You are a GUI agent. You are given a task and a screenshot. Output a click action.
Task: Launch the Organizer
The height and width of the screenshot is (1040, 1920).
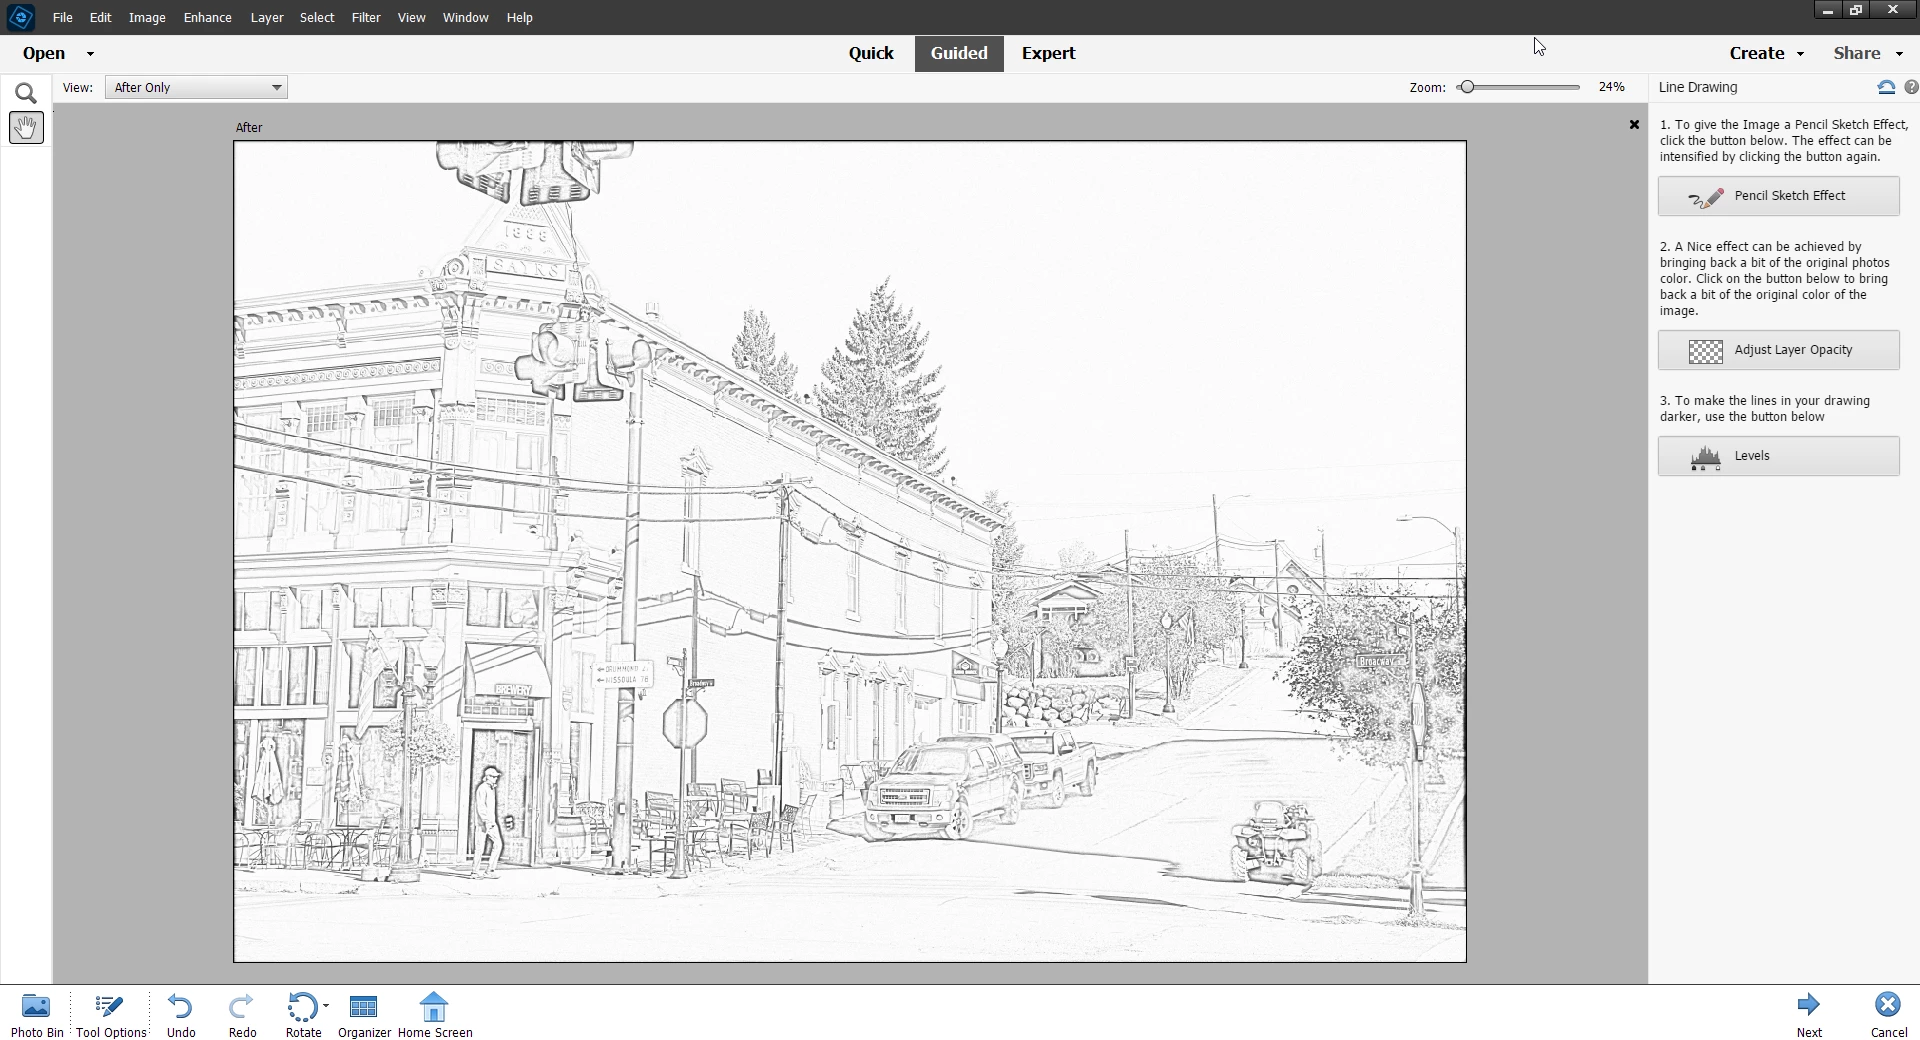(x=364, y=1015)
